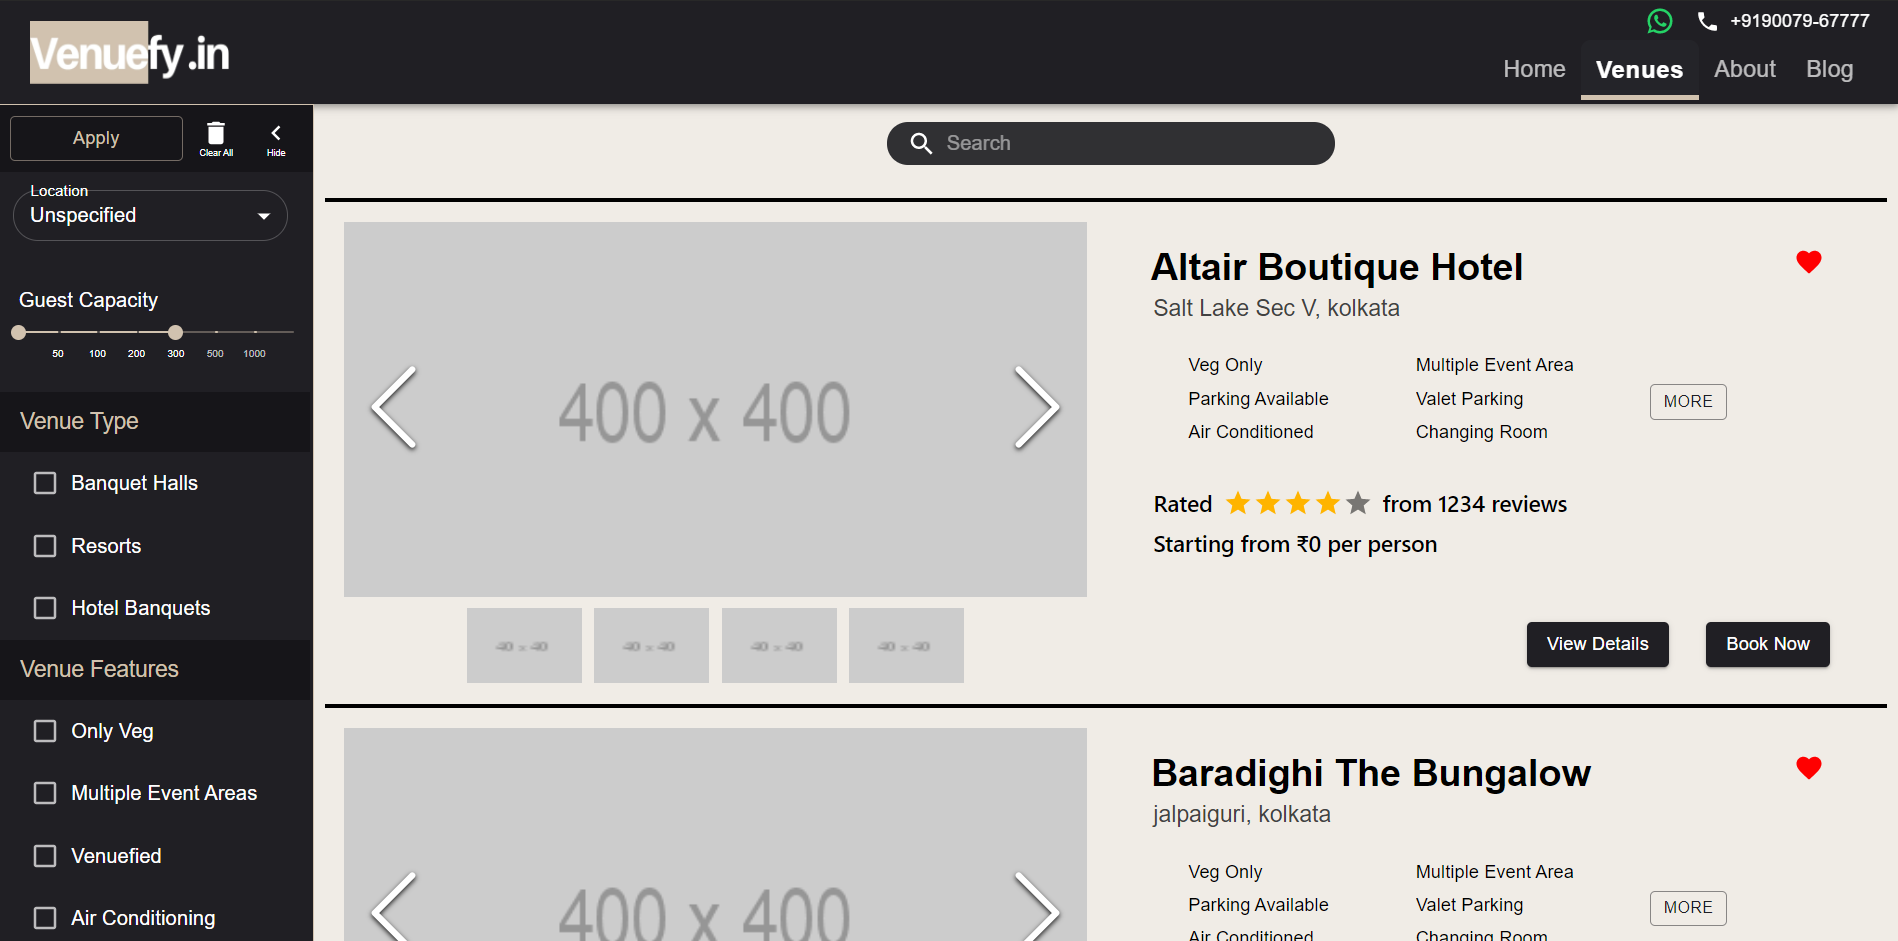The width and height of the screenshot is (1898, 941).
Task: Check the Air Conditioning filter
Action: pos(45,918)
